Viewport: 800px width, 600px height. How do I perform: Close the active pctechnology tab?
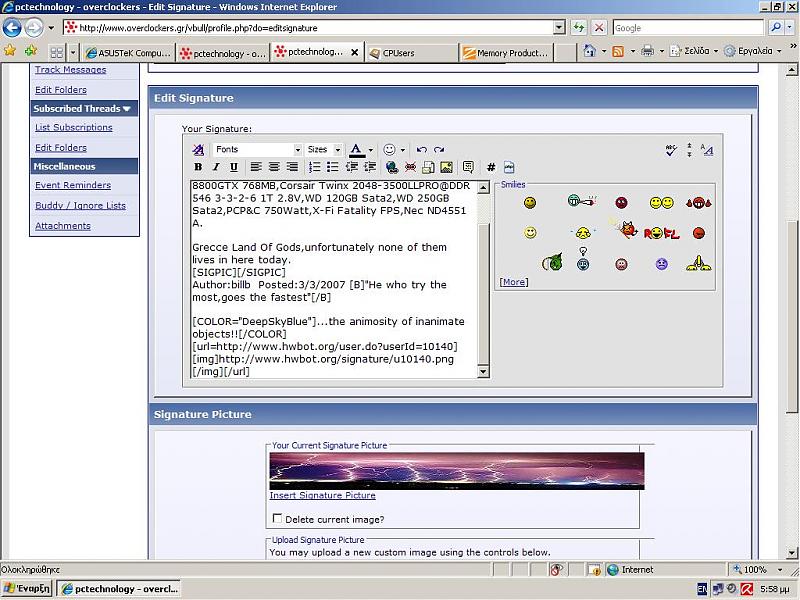coord(355,53)
